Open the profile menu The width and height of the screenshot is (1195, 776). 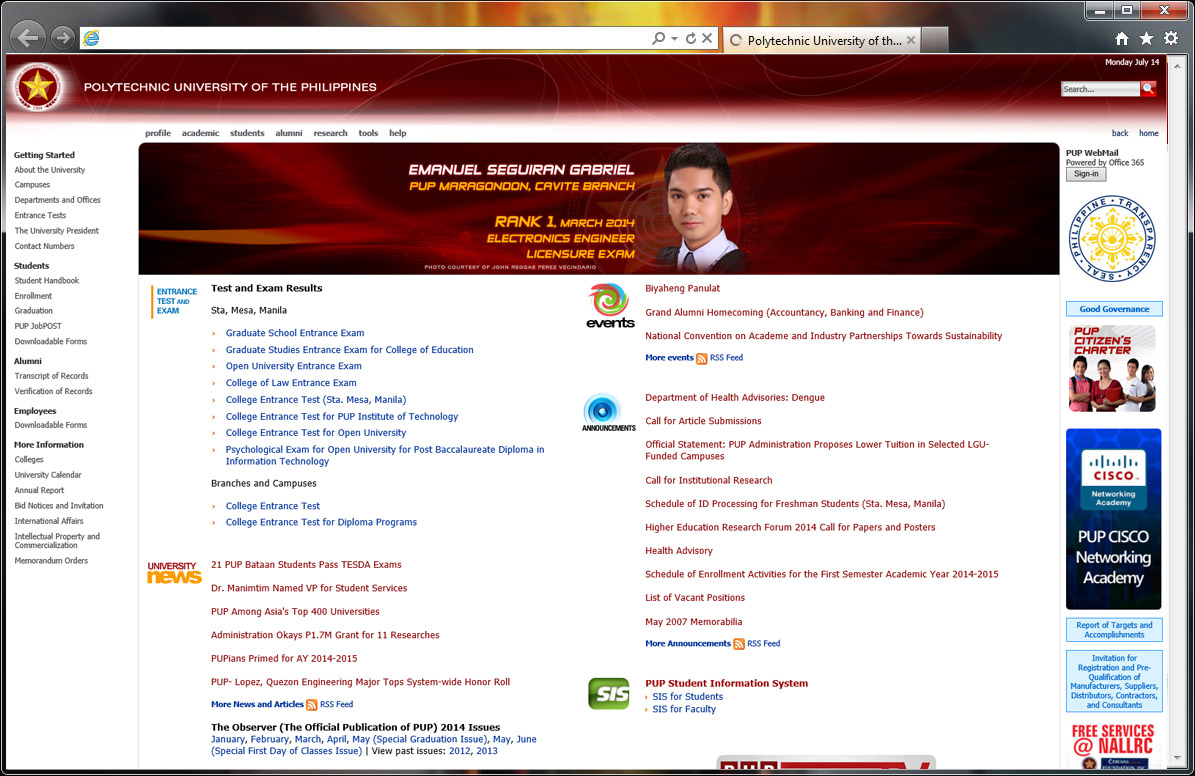(158, 133)
